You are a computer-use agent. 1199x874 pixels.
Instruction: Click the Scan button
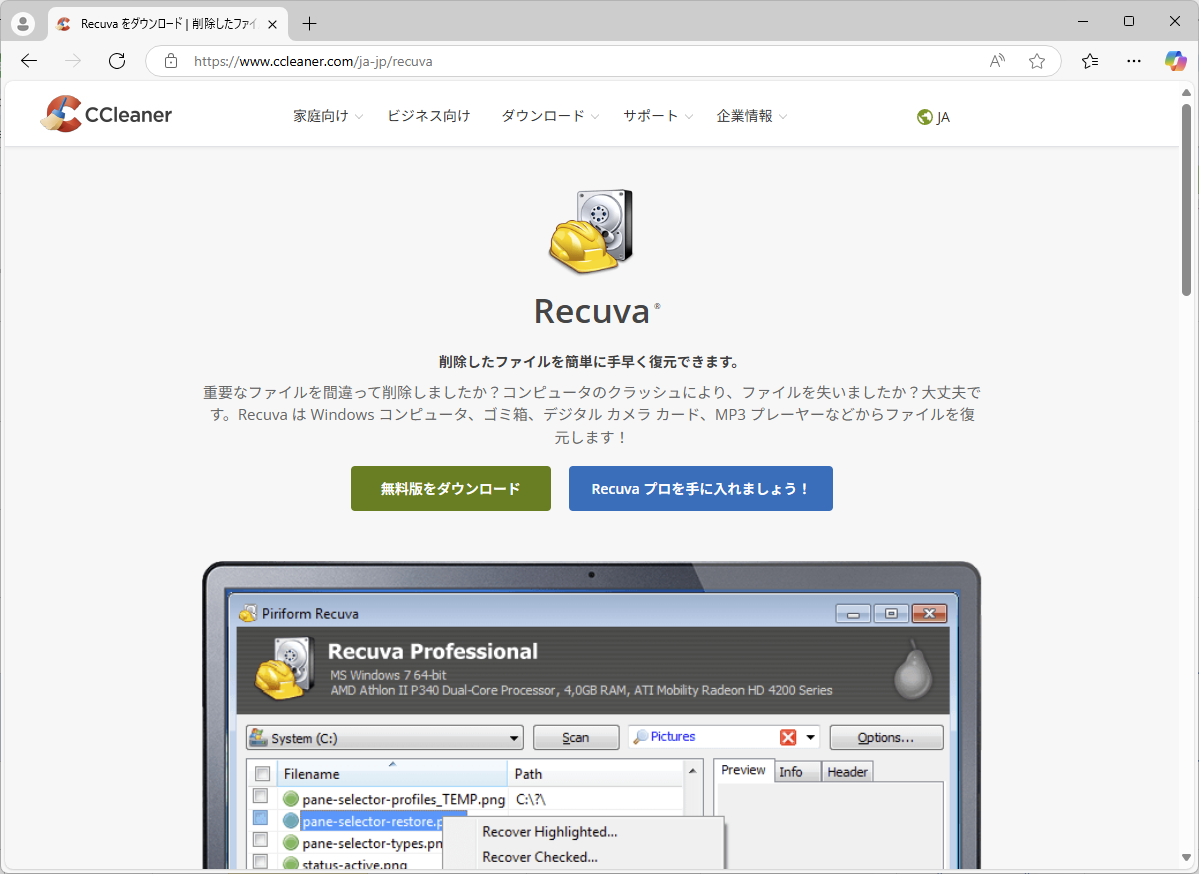pos(576,737)
